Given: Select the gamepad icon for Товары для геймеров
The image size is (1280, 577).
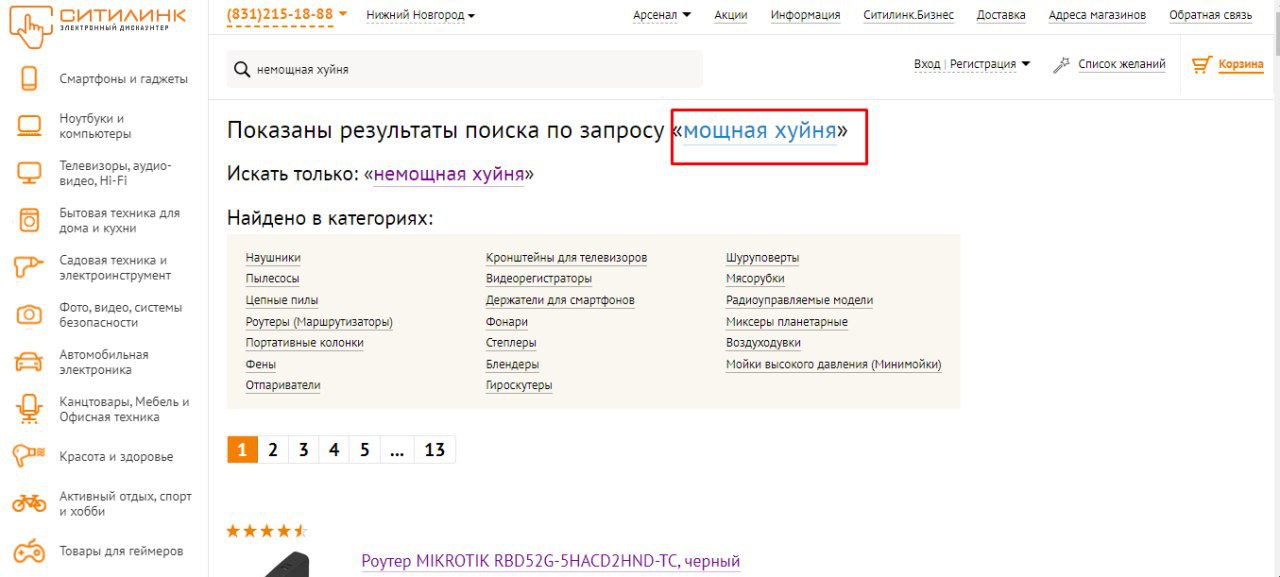Looking at the screenshot, I should 29,551.
